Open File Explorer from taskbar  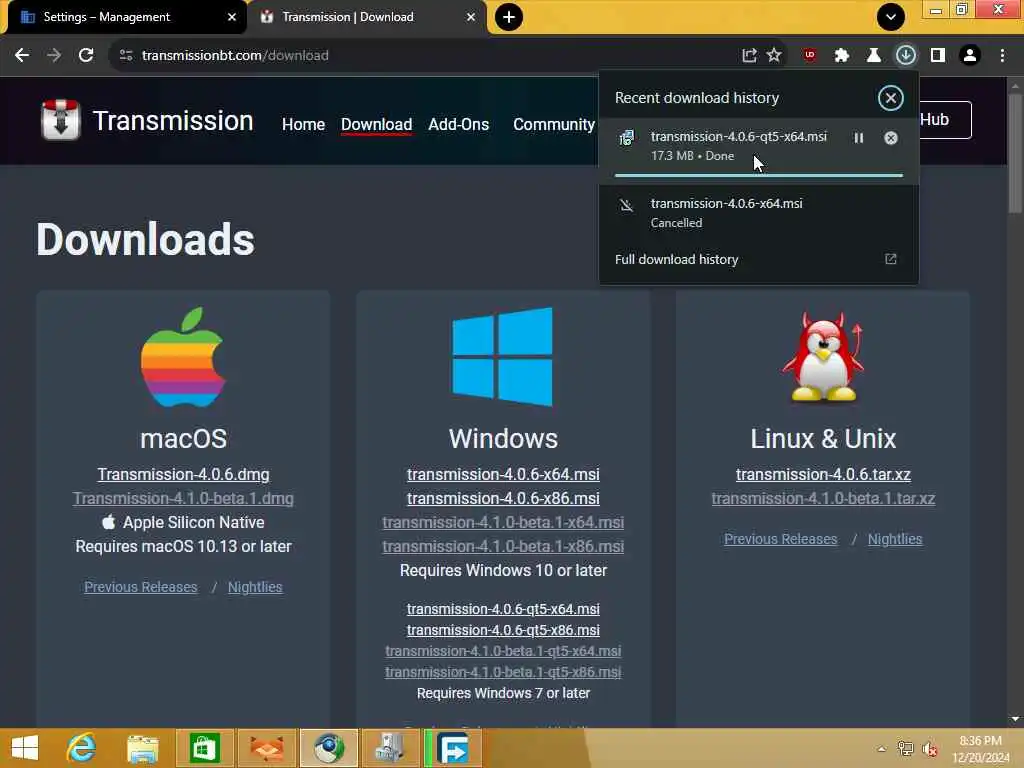[x=142, y=748]
